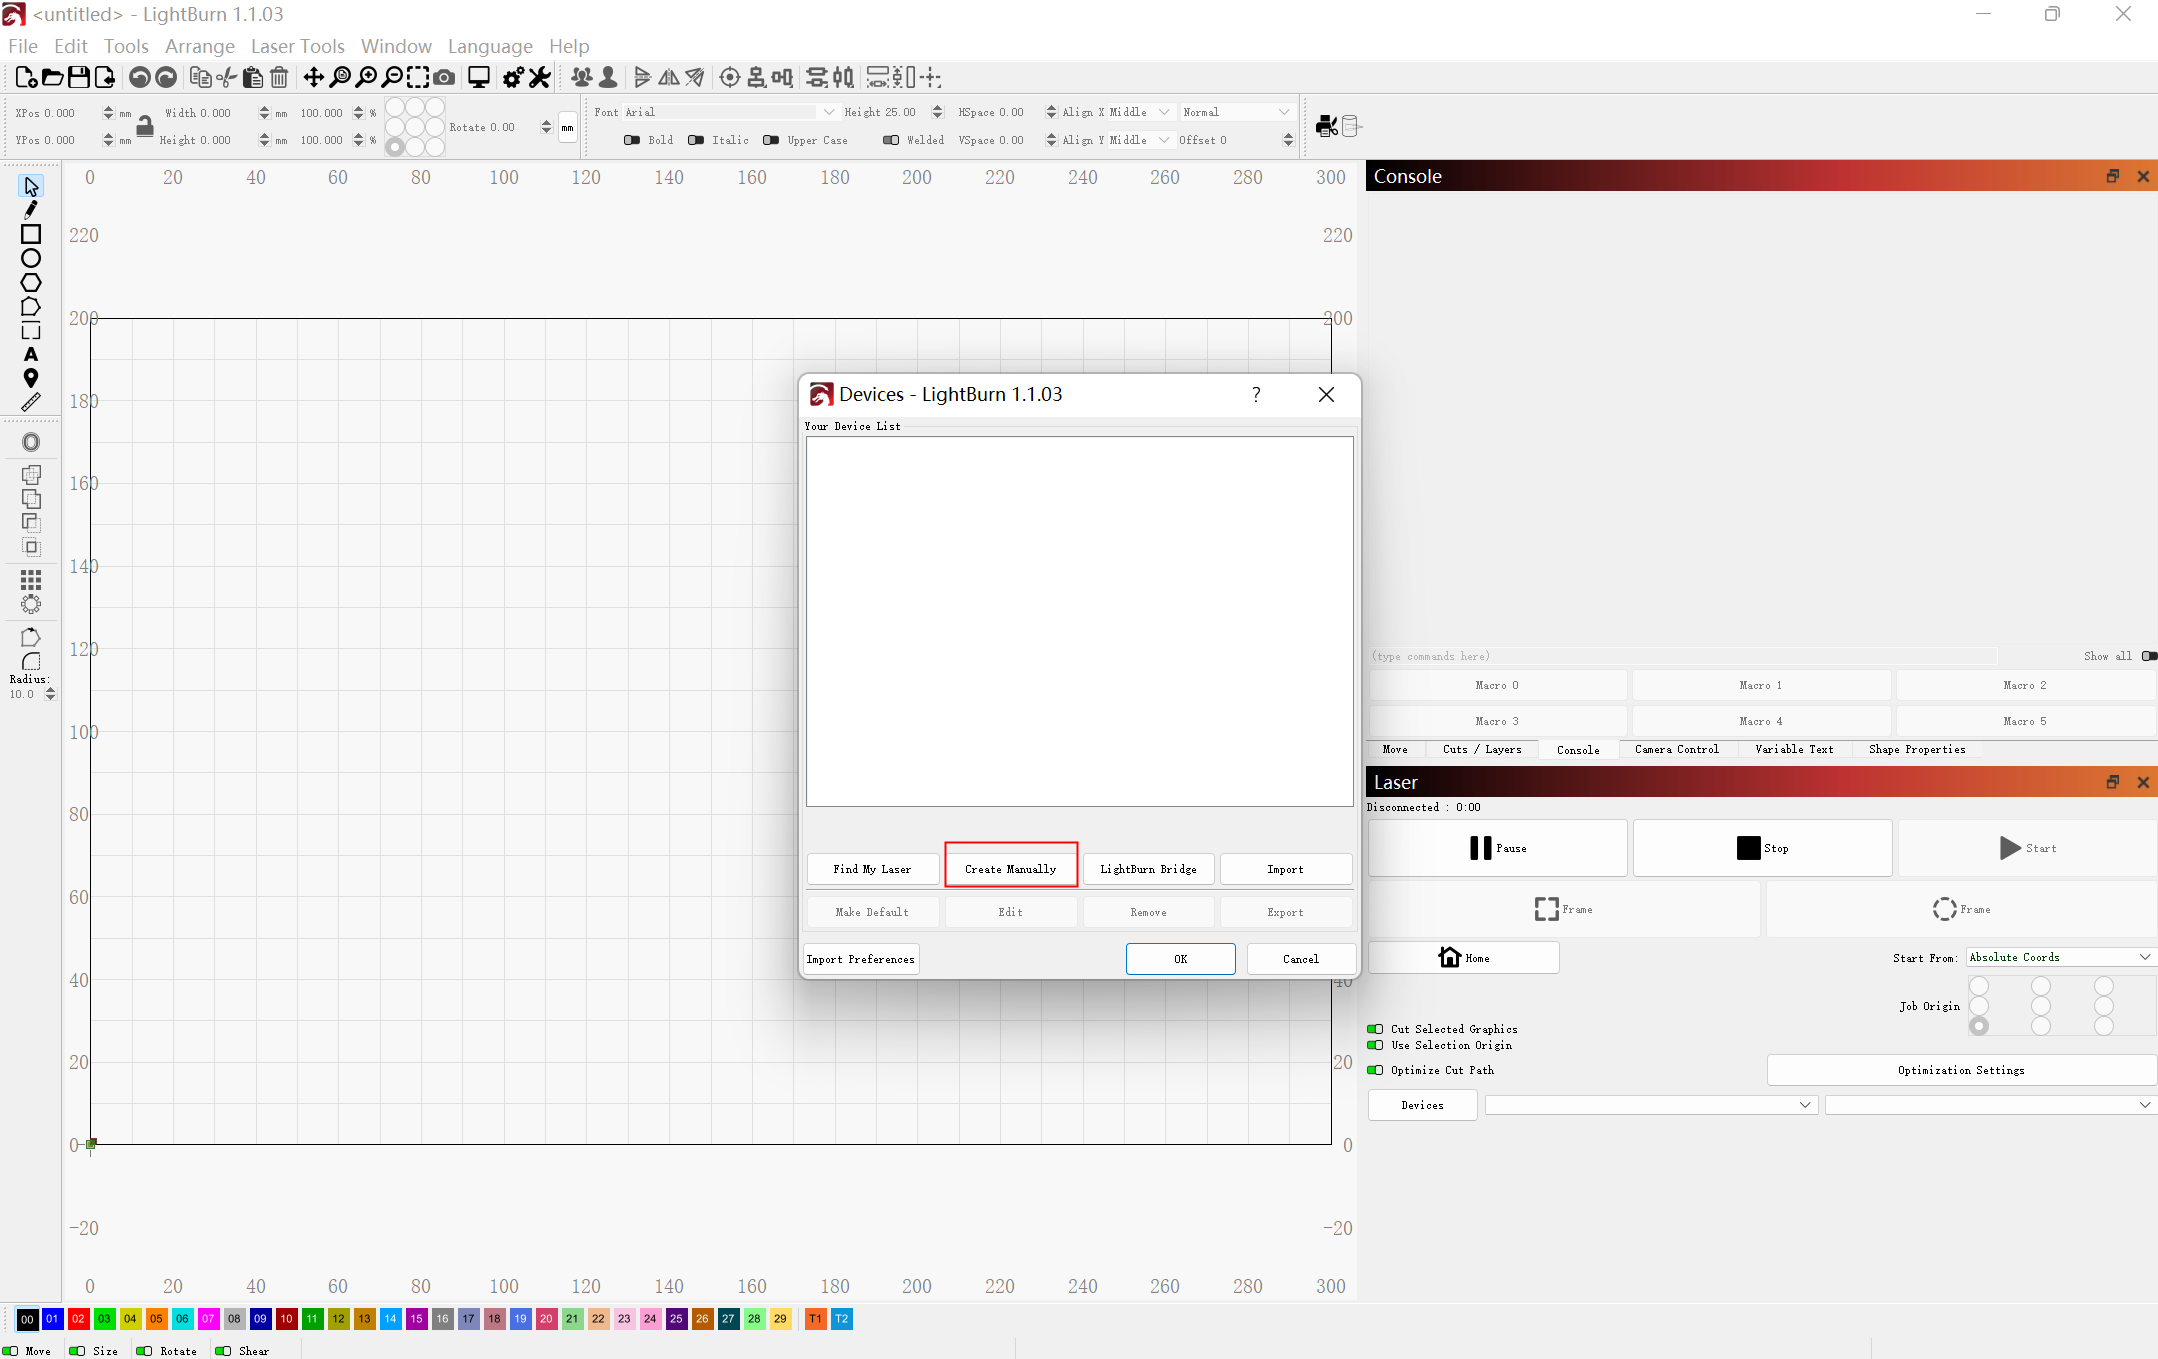Click the Pan view cross-arrows icon
2158x1359 pixels.
(x=313, y=77)
